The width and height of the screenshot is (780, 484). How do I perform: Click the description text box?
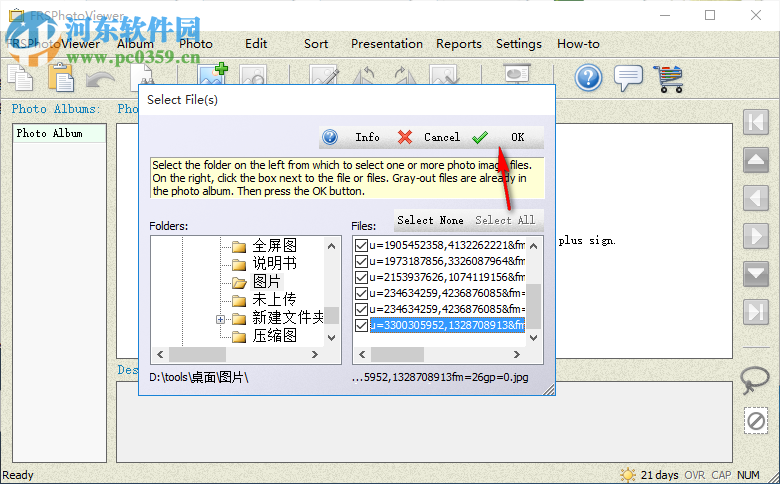(x=424, y=422)
